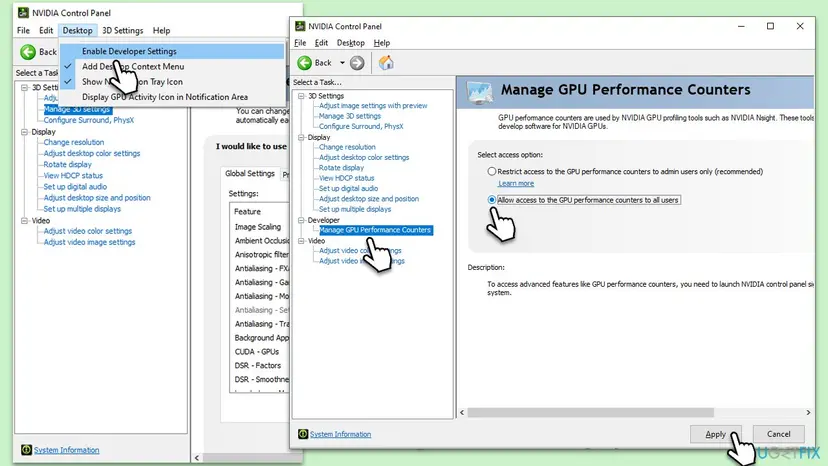Select Adjust video color settings in left window
This screenshot has width=828, height=466.
click(88, 231)
